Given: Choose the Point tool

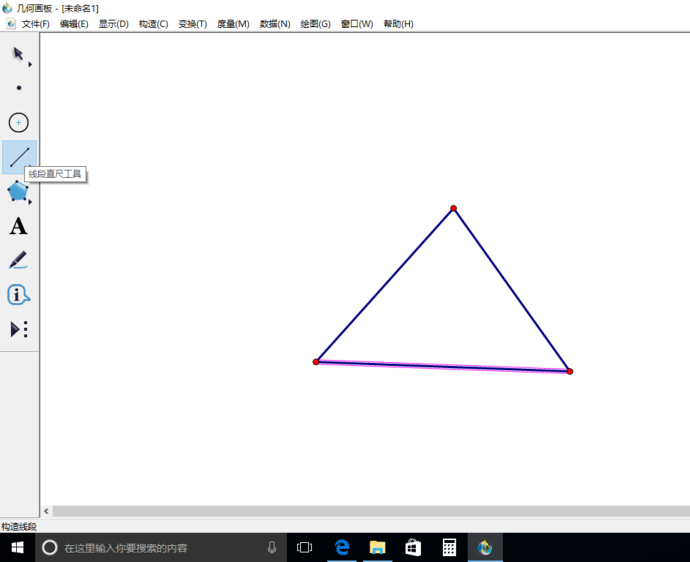Looking at the screenshot, I should 18,88.
